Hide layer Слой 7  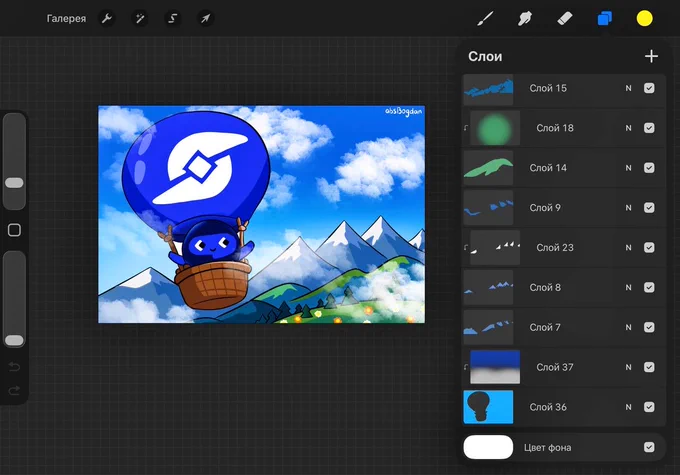tap(649, 327)
